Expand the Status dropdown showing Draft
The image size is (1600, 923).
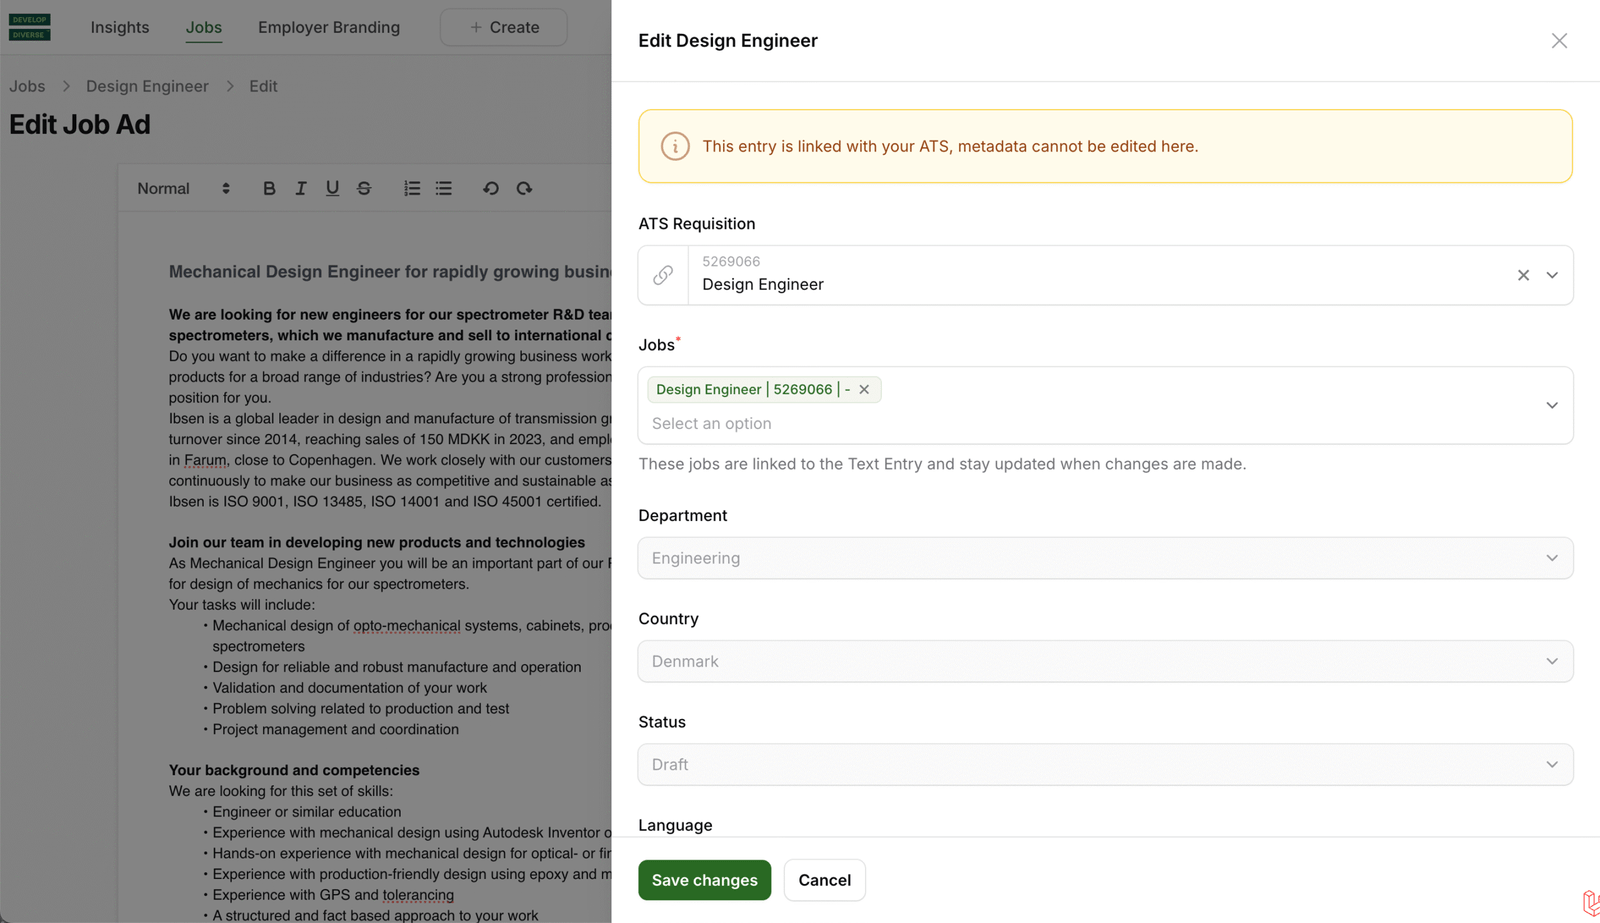tap(1105, 764)
